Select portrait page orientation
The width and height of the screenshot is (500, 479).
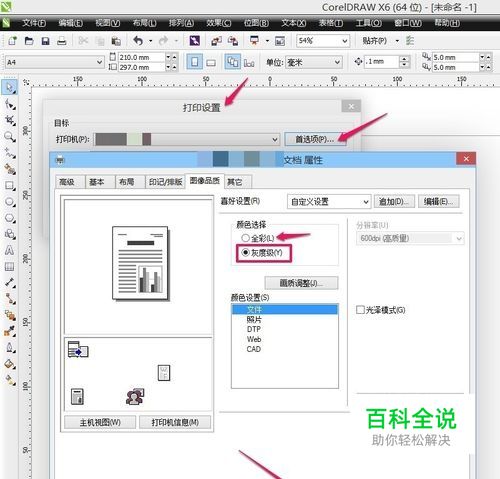pyautogui.click(x=194, y=62)
